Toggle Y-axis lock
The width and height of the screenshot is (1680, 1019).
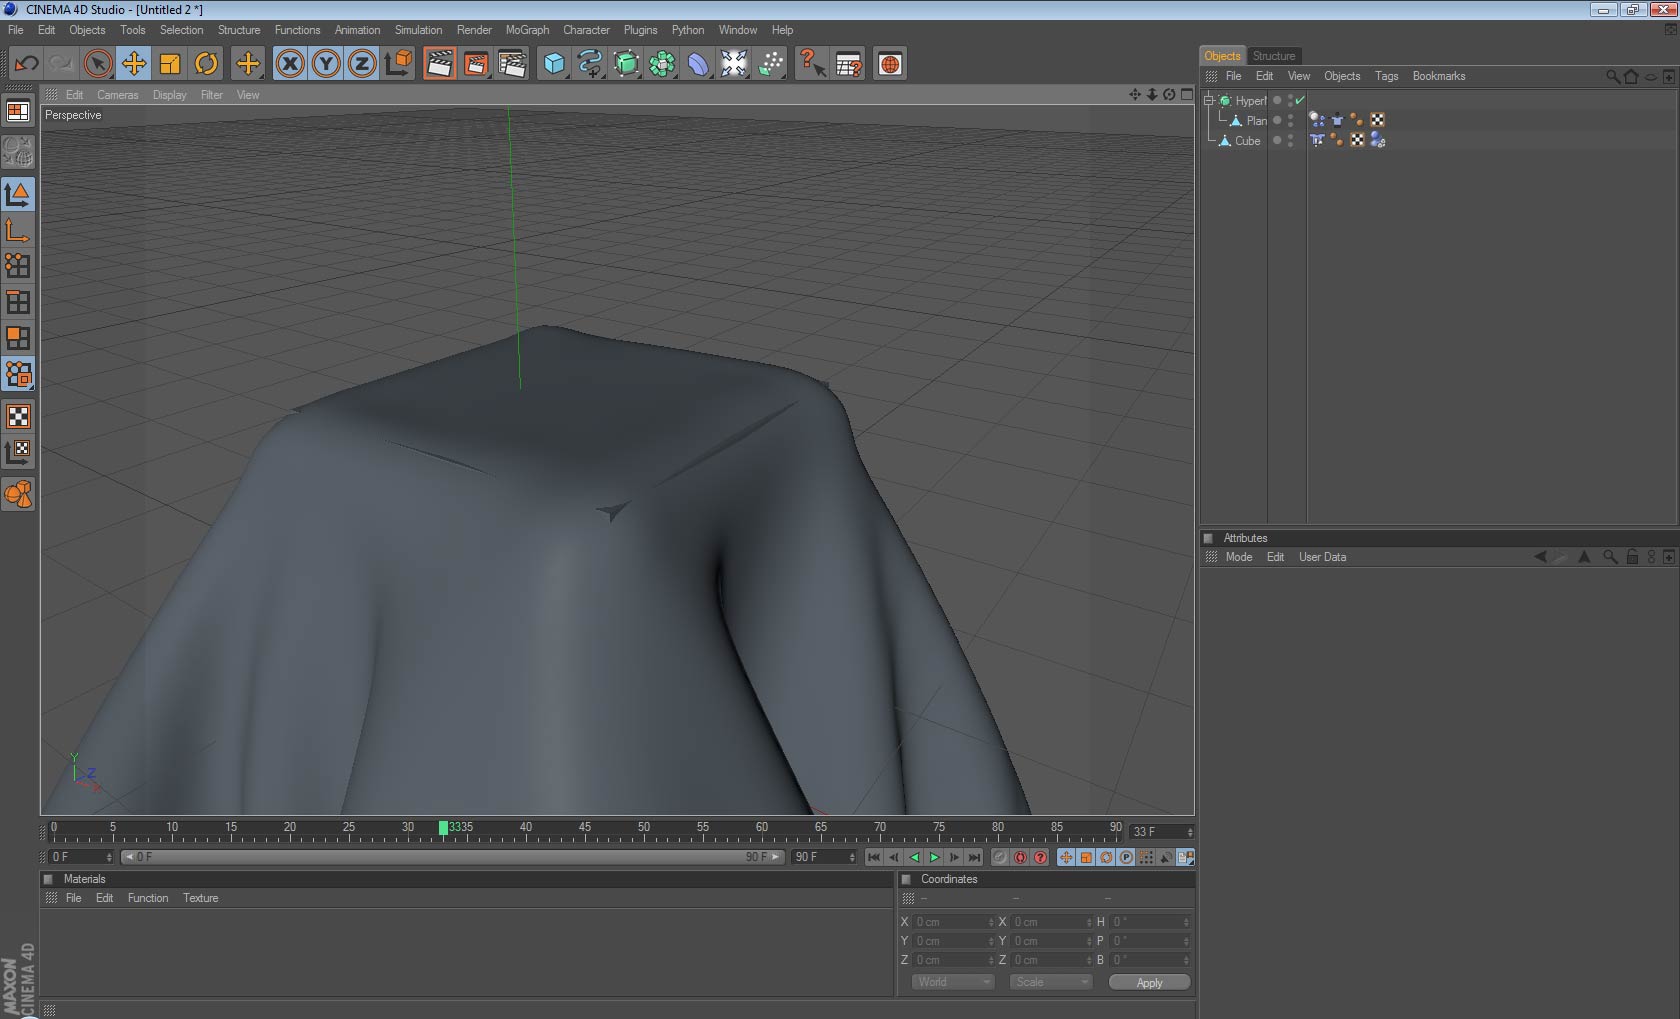click(x=326, y=64)
